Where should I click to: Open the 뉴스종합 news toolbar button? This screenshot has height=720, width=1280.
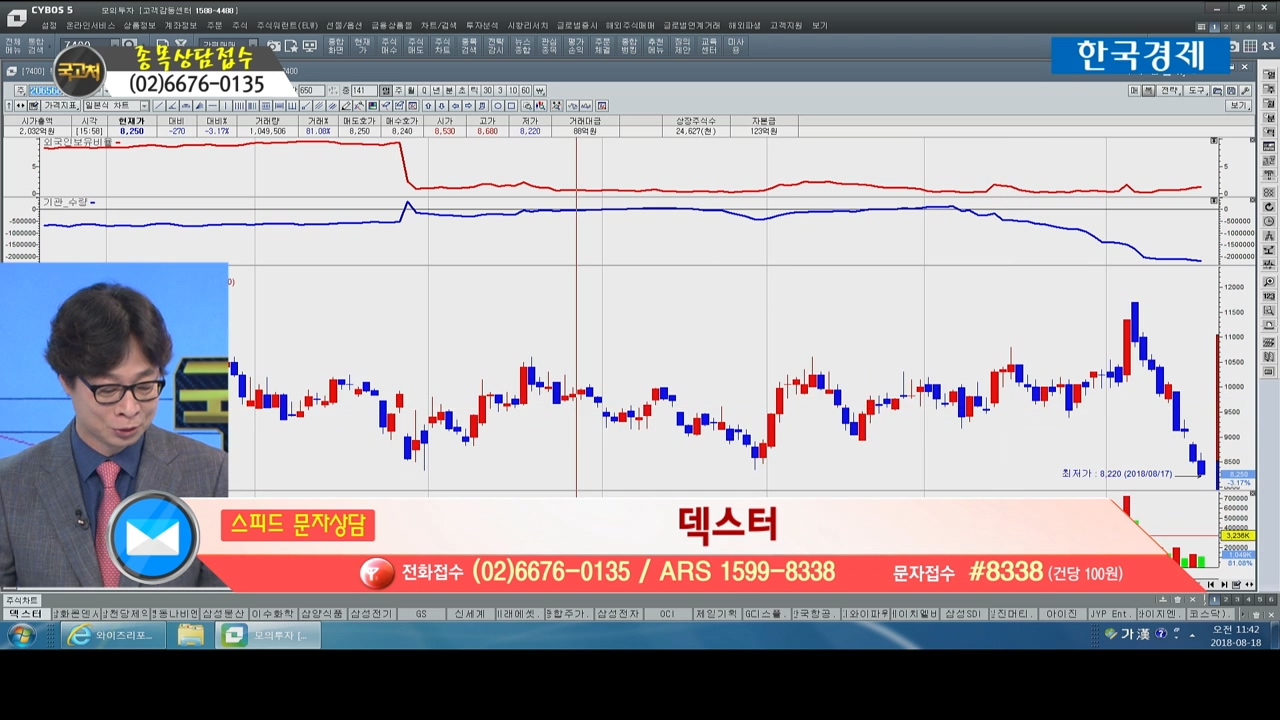coord(523,46)
